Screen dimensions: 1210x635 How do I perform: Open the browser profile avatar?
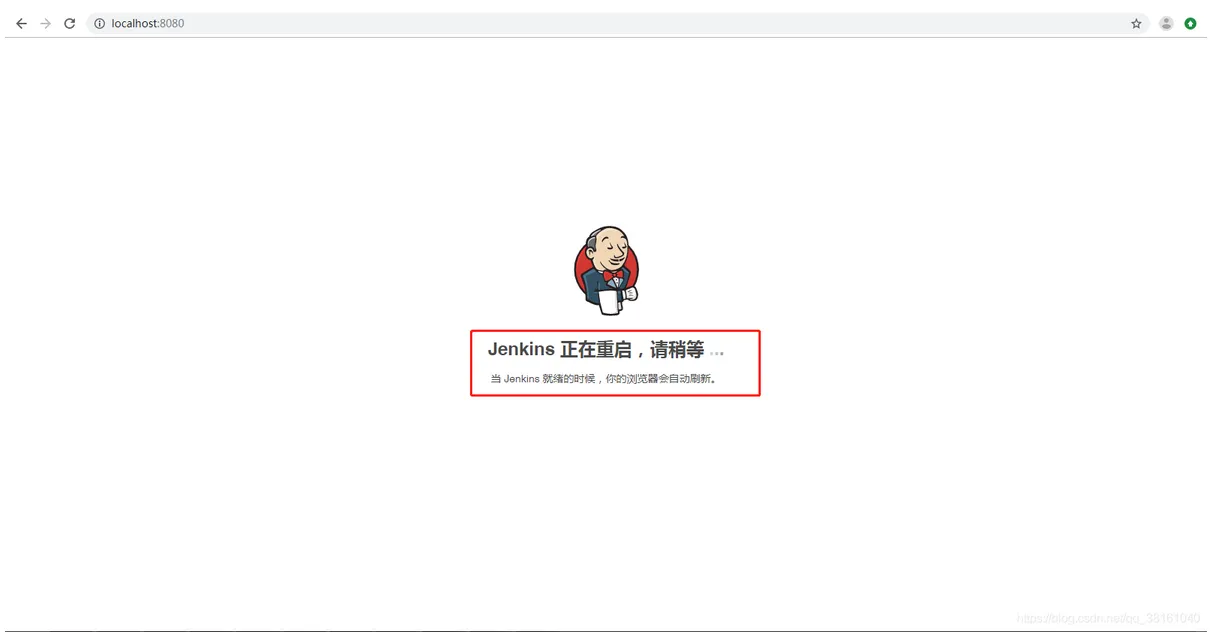[1166, 23]
